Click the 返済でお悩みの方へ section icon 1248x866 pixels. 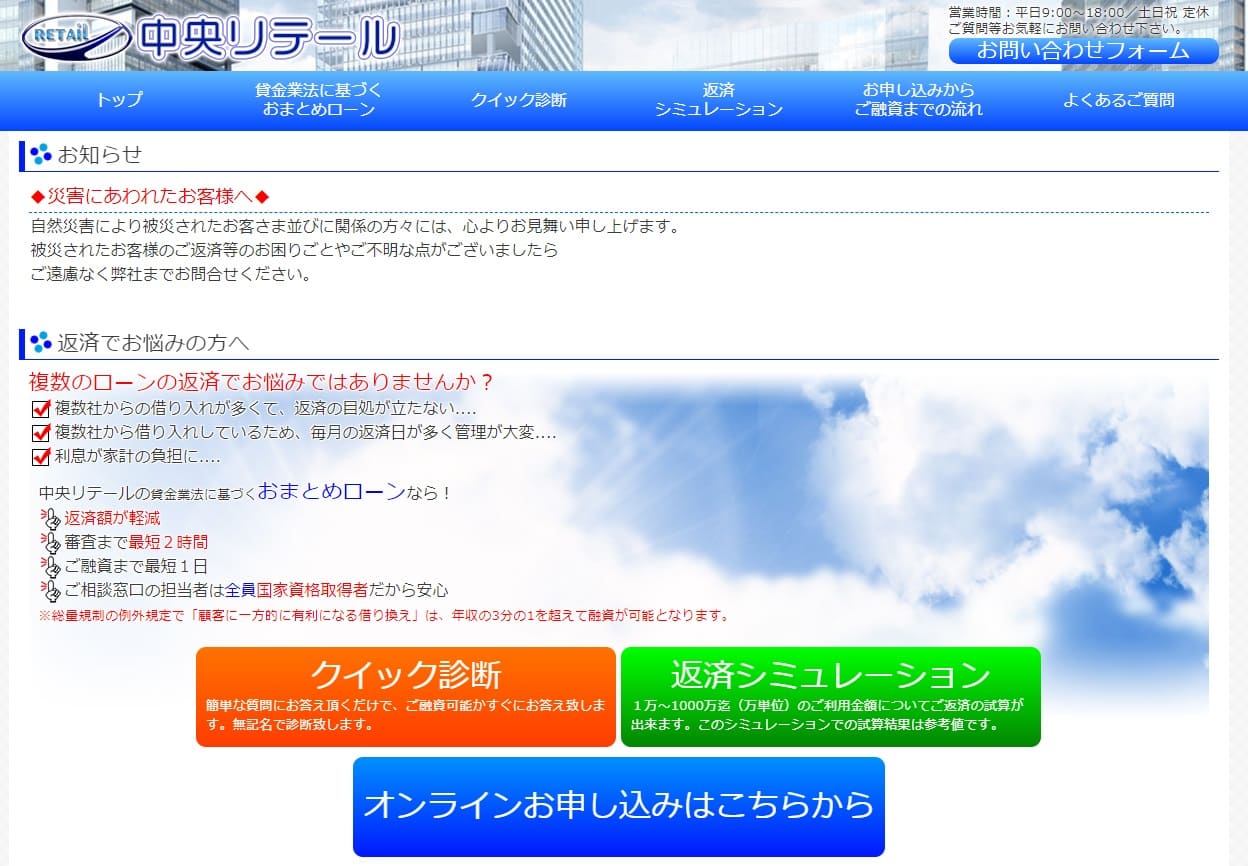pyautogui.click(x=40, y=343)
